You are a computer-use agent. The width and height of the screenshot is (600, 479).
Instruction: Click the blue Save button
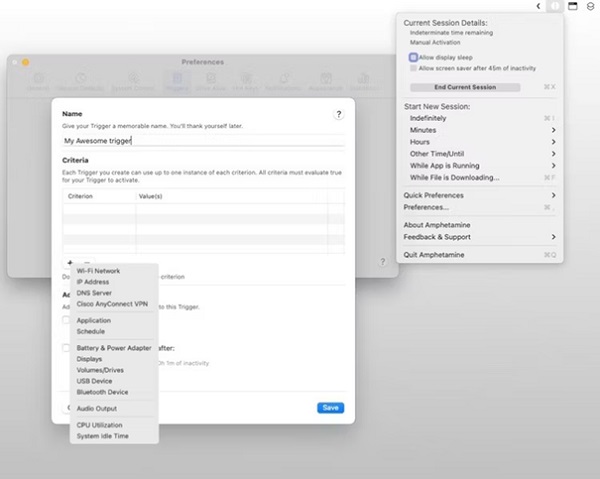pos(330,407)
